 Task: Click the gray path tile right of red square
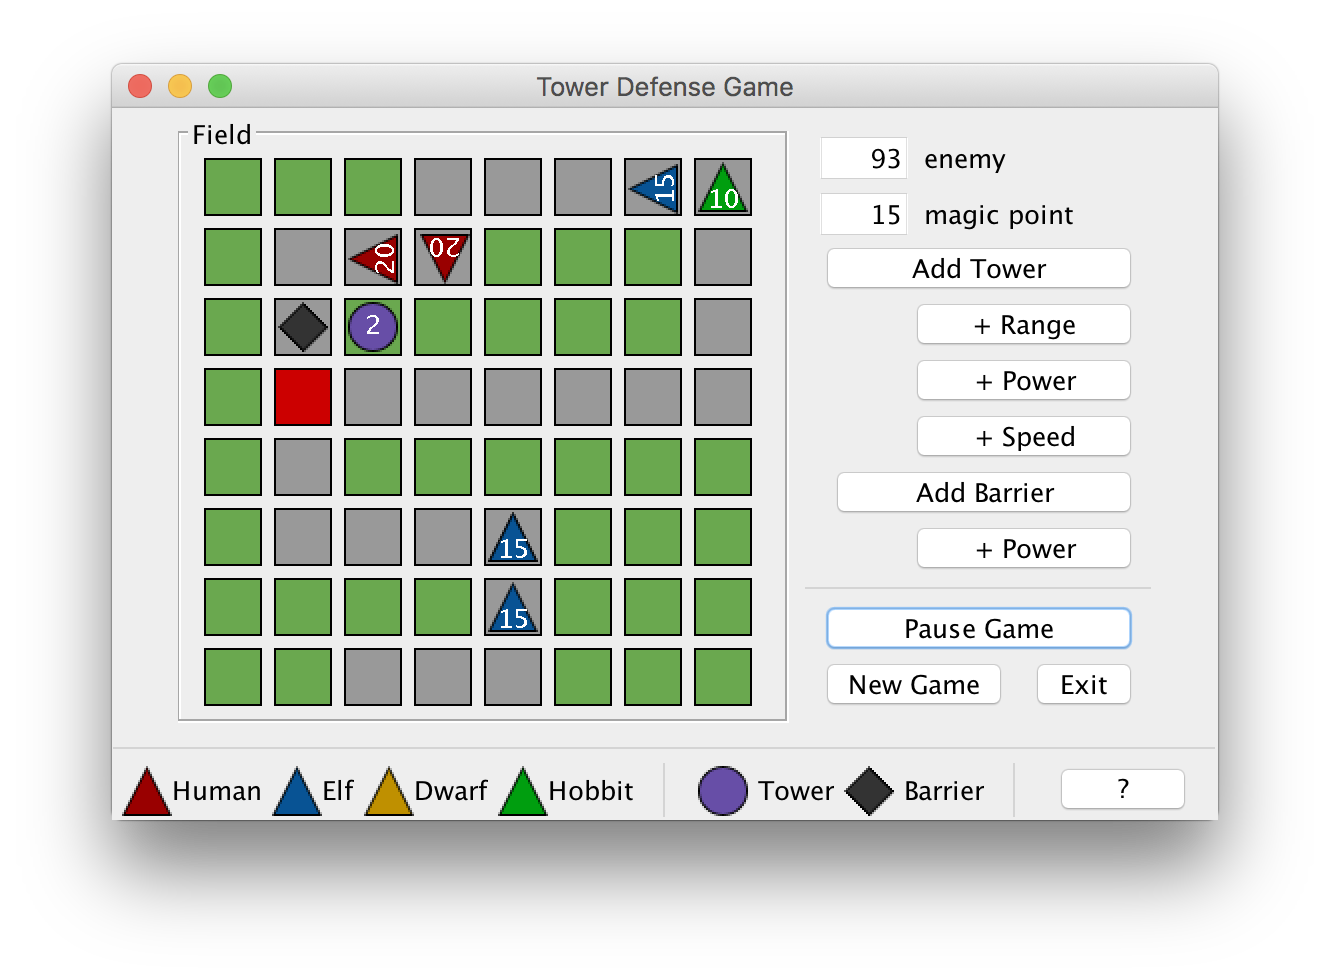tap(373, 397)
